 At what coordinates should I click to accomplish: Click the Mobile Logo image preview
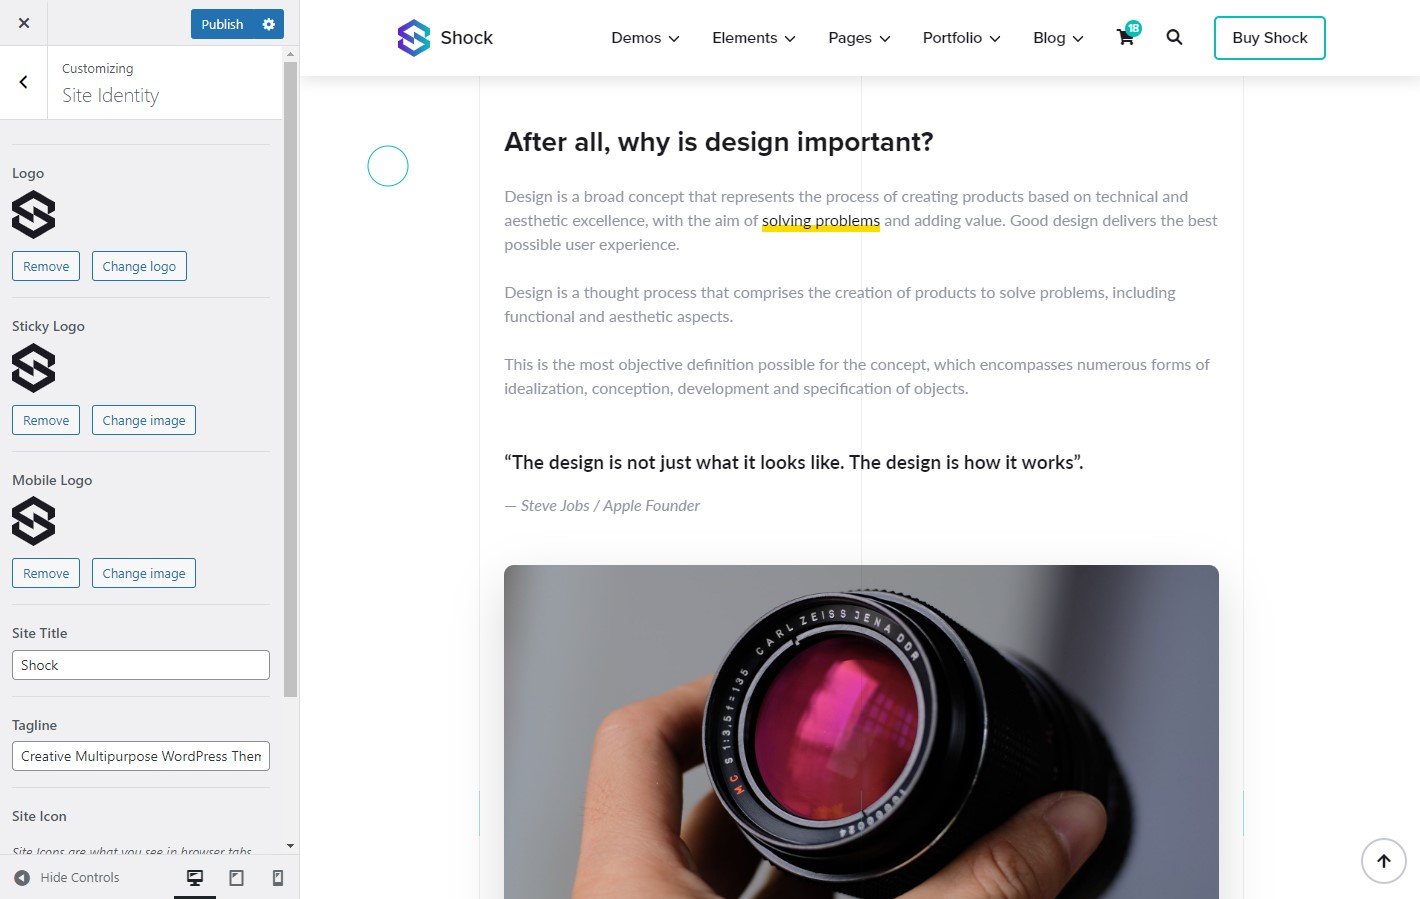coord(34,521)
